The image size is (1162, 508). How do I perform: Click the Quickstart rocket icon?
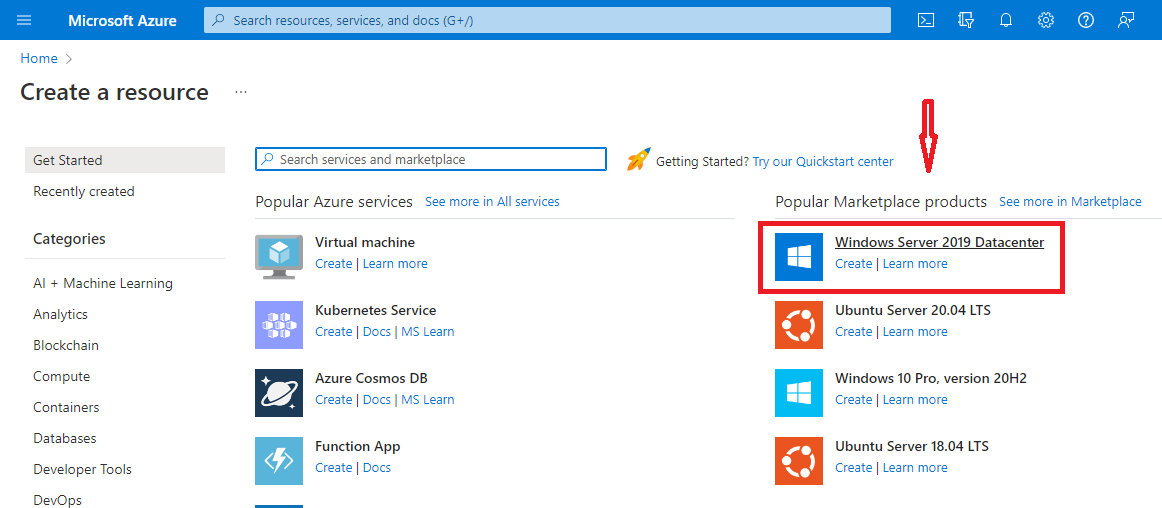638,159
